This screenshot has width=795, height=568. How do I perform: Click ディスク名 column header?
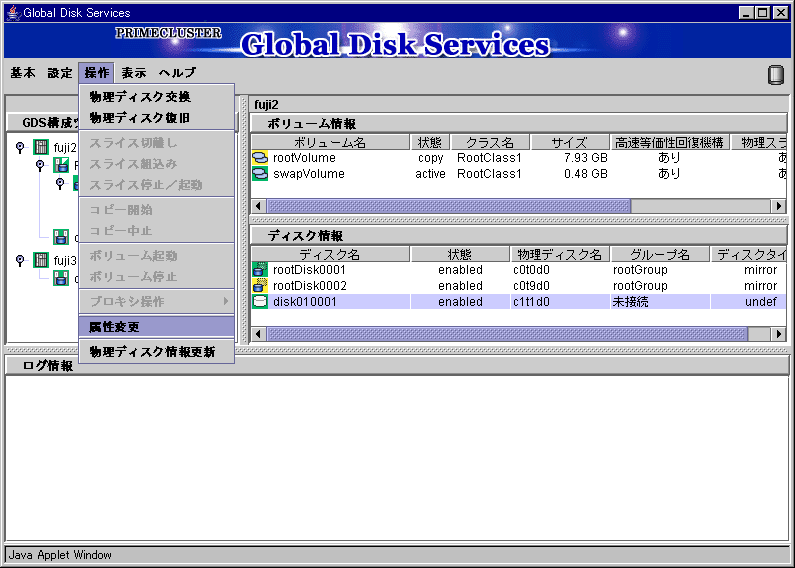click(x=330, y=254)
